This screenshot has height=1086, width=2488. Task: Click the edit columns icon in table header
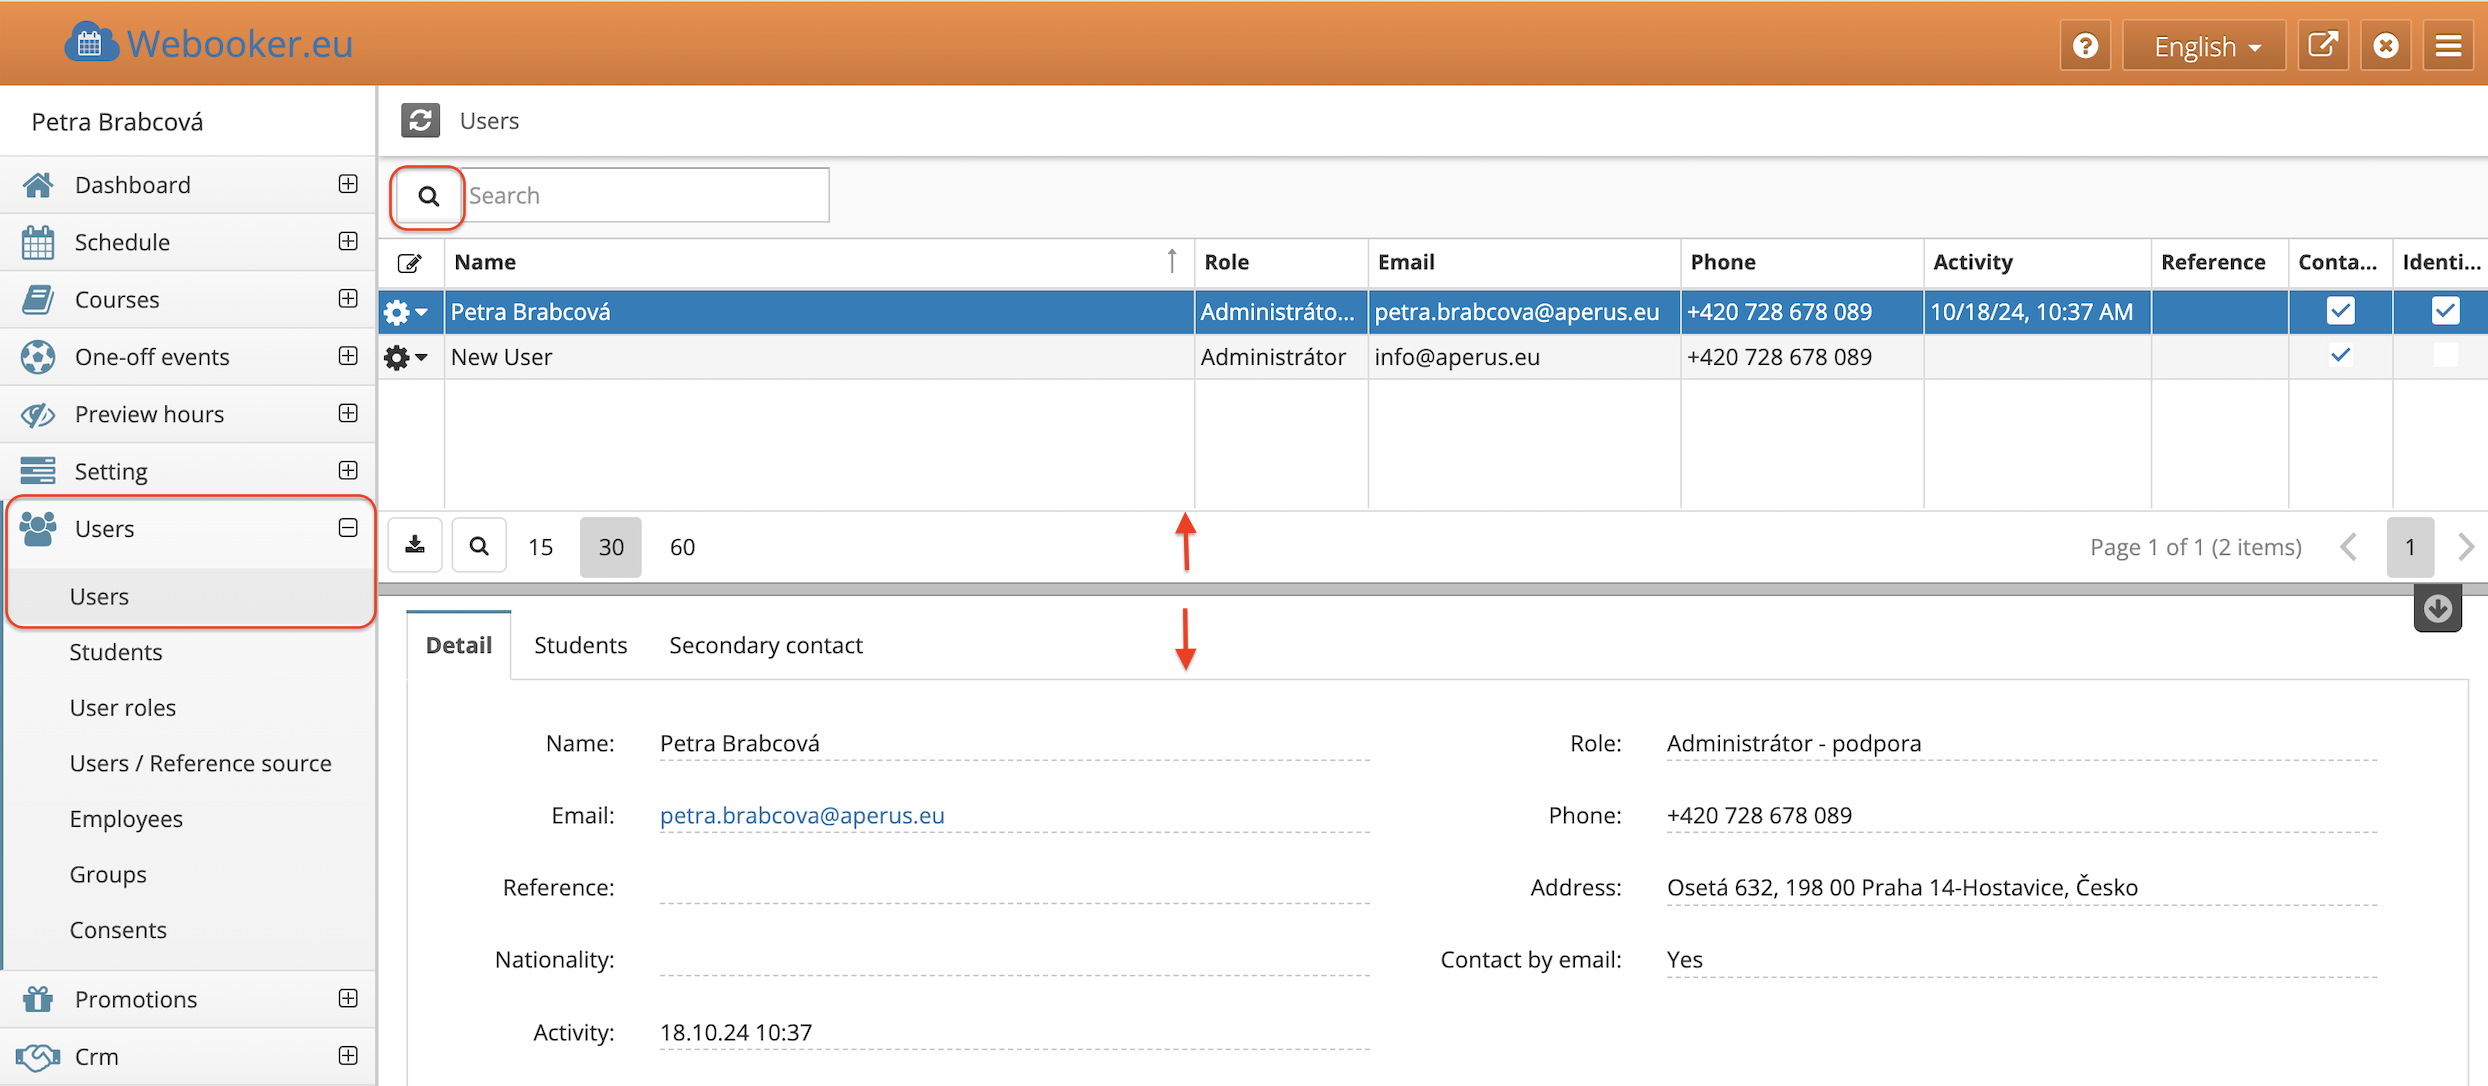(410, 263)
